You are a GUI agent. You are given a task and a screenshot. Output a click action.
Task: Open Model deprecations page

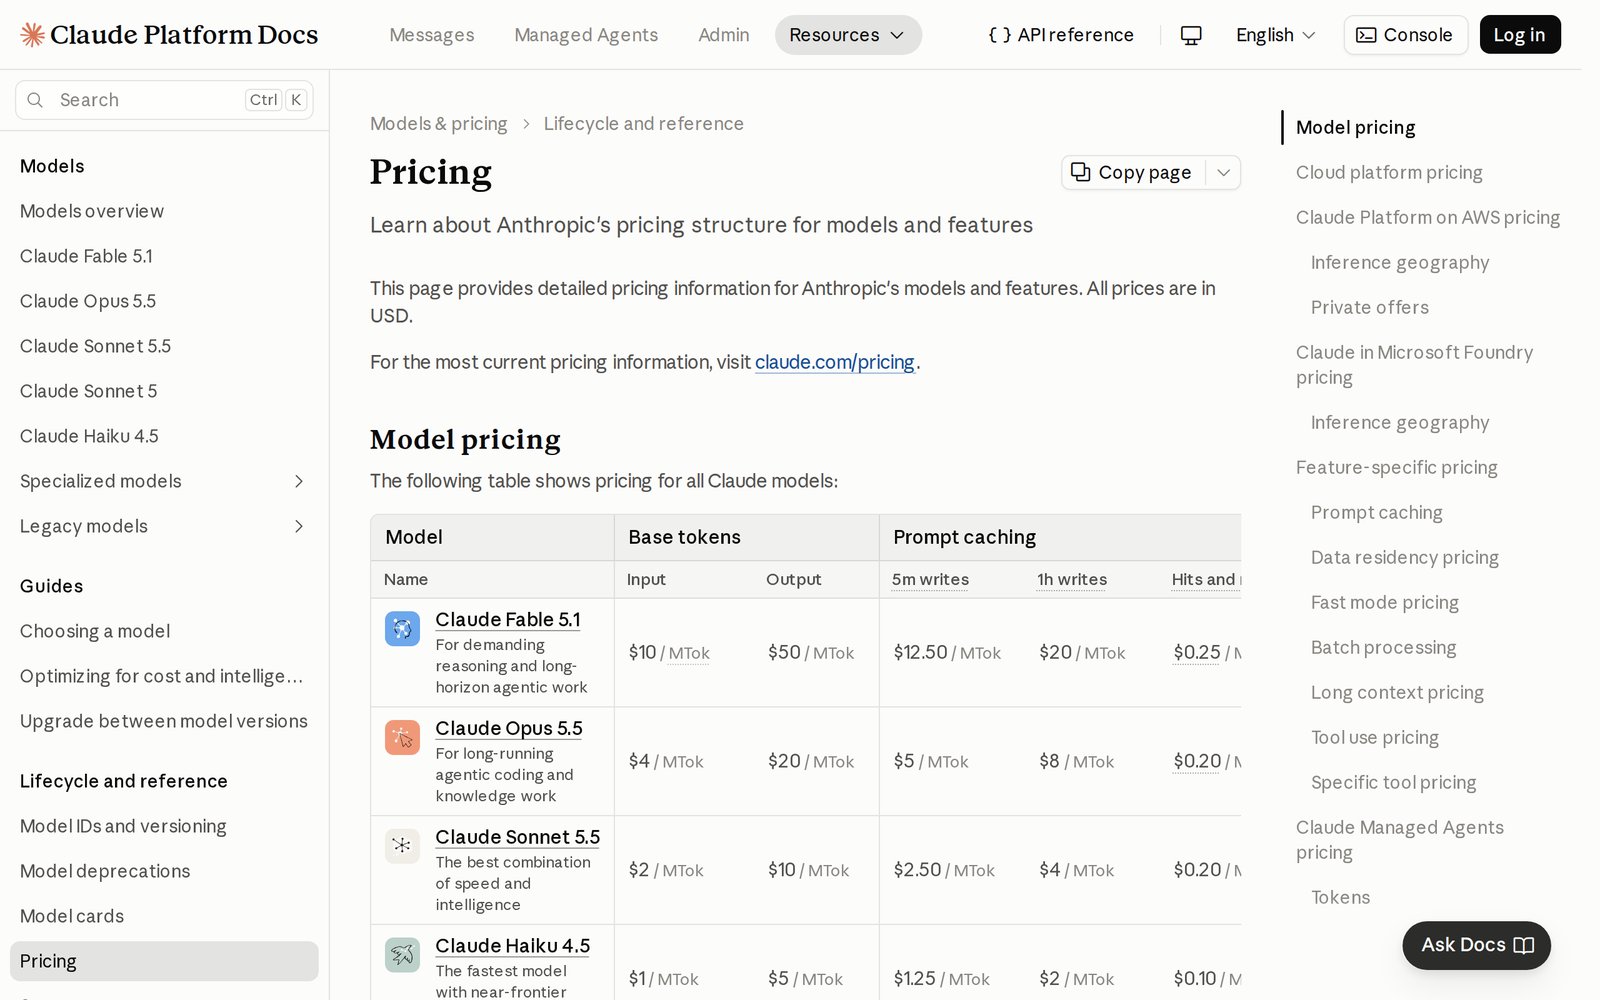[x=105, y=871]
